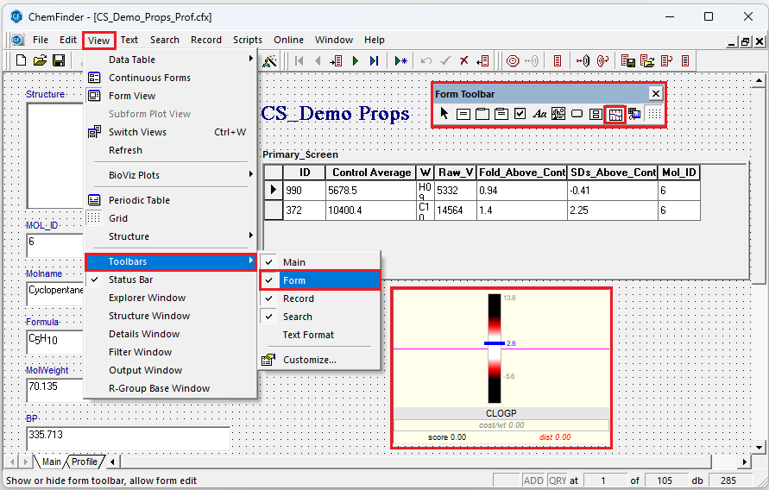Screen dimensions: 769x490
Task: Select the plain text tool in Form Toolbar
Action: (539, 114)
